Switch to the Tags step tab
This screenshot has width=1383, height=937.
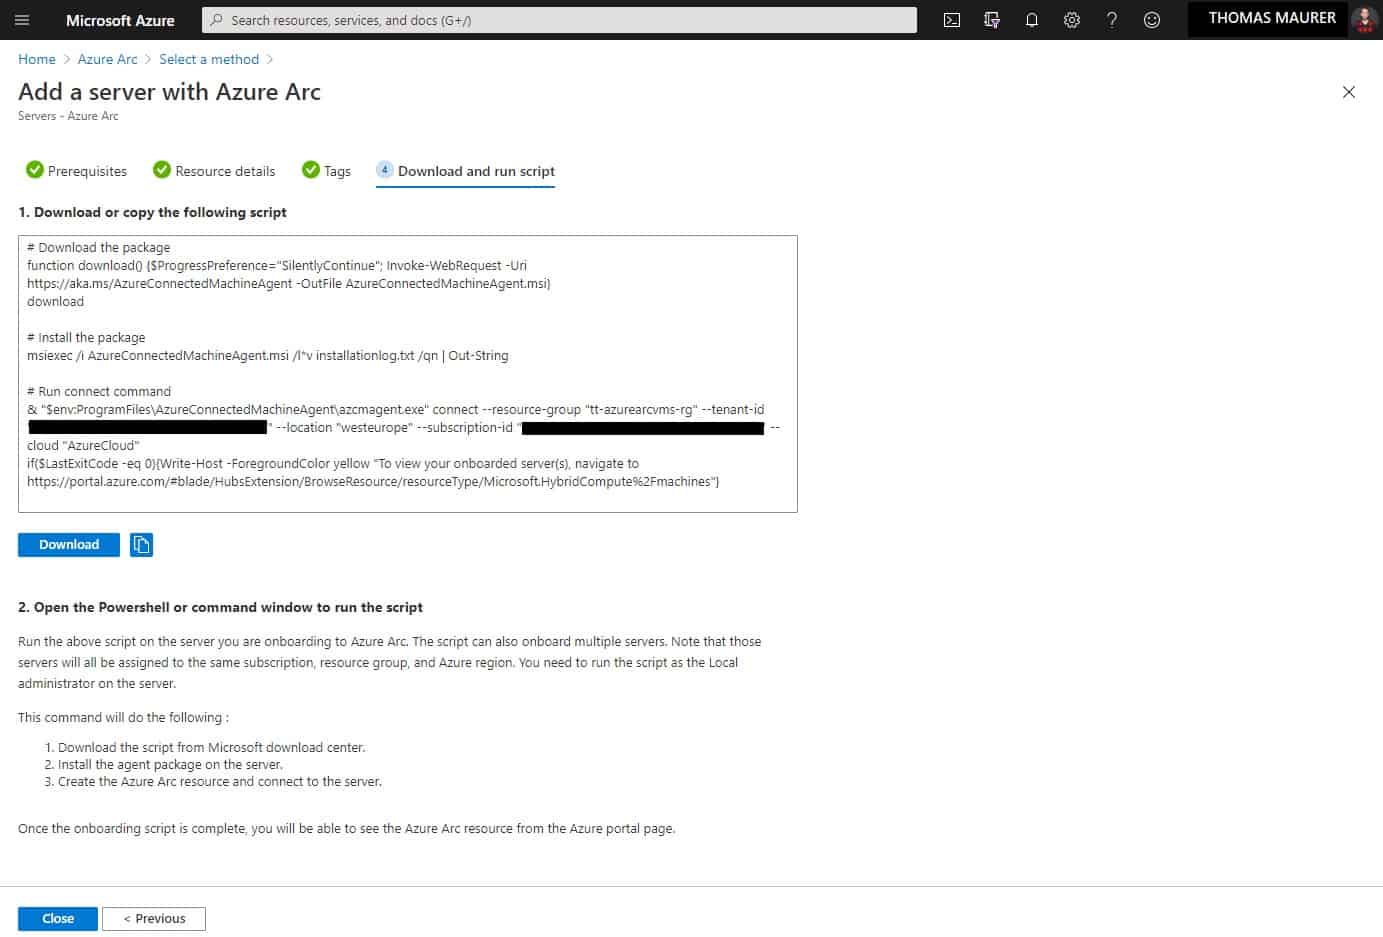[327, 171]
